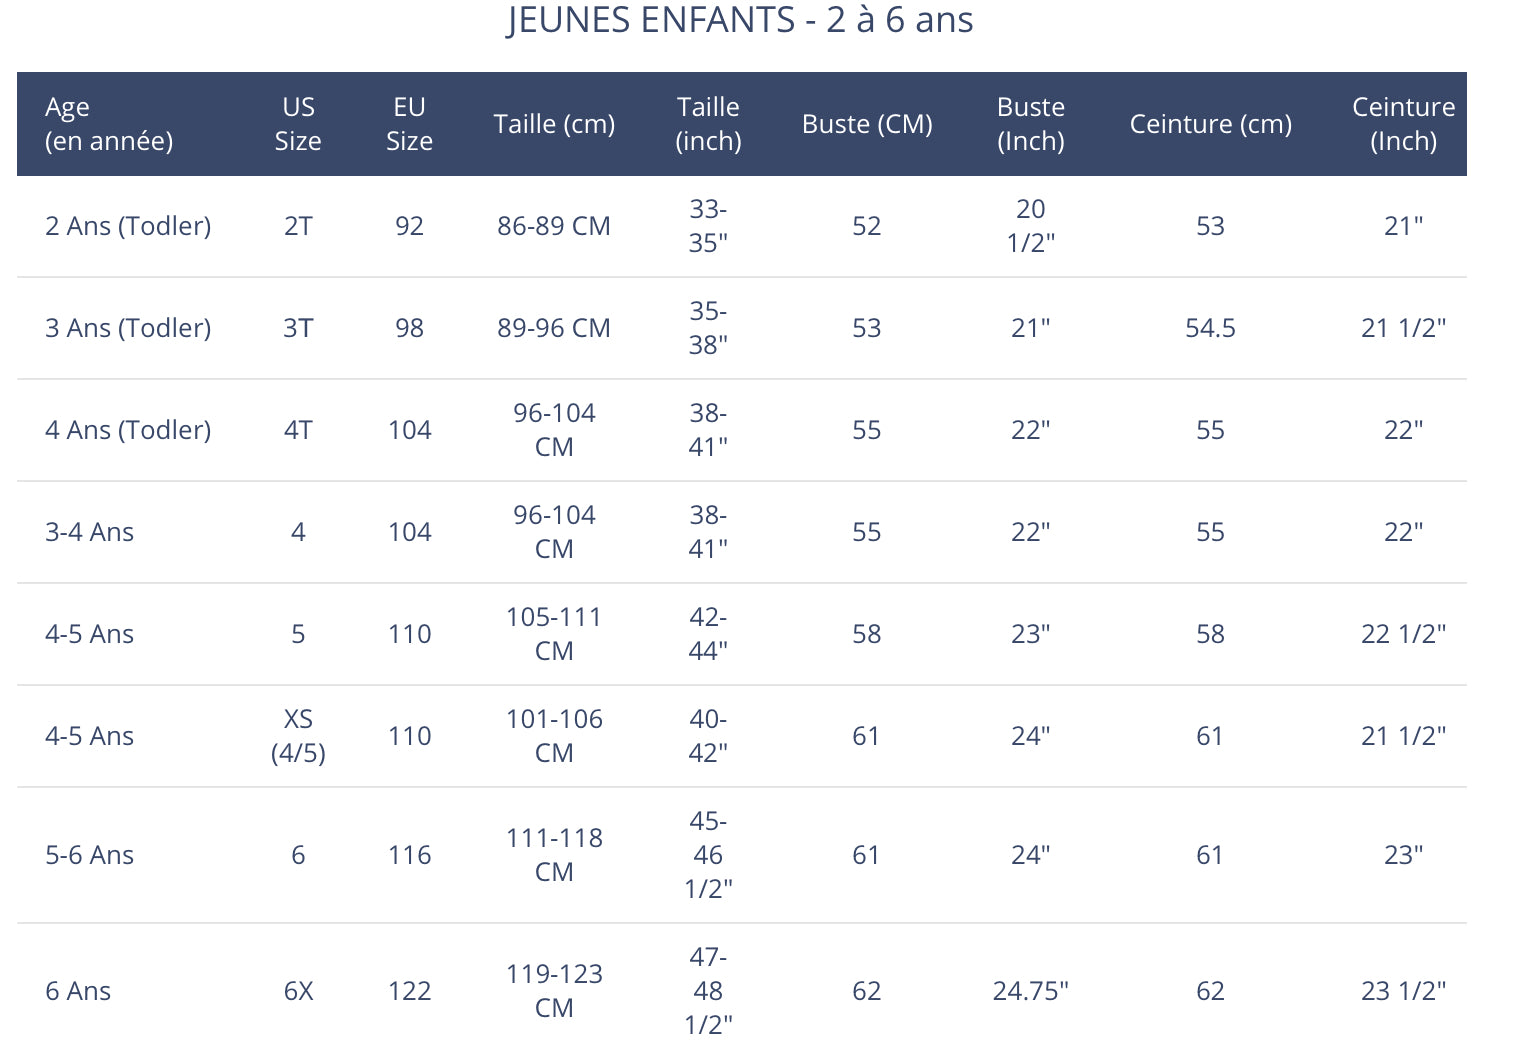
Task: Select the 4 Ans (Todler) row label
Action: 128,430
